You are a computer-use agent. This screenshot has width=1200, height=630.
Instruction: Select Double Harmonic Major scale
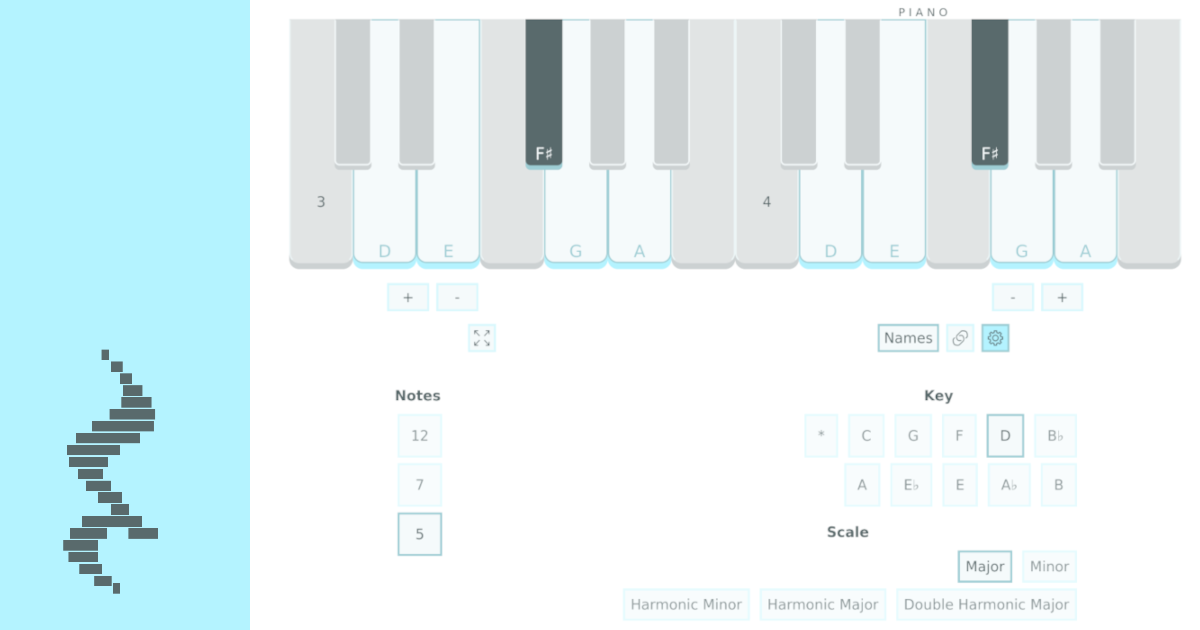(x=987, y=604)
